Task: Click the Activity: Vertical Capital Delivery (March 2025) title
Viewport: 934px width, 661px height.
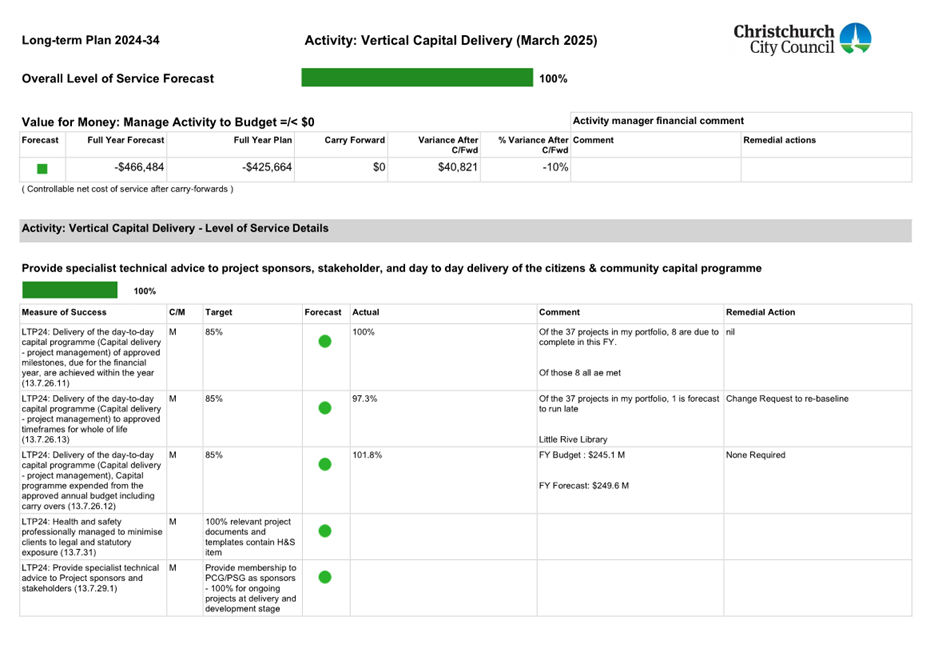Action: (x=451, y=40)
